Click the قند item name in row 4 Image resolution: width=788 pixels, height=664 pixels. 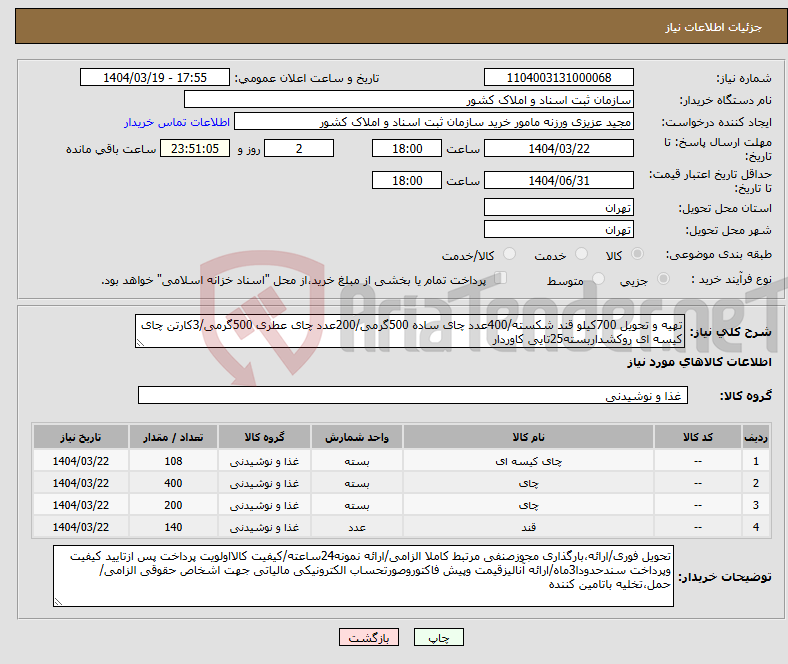pyautogui.click(x=528, y=527)
